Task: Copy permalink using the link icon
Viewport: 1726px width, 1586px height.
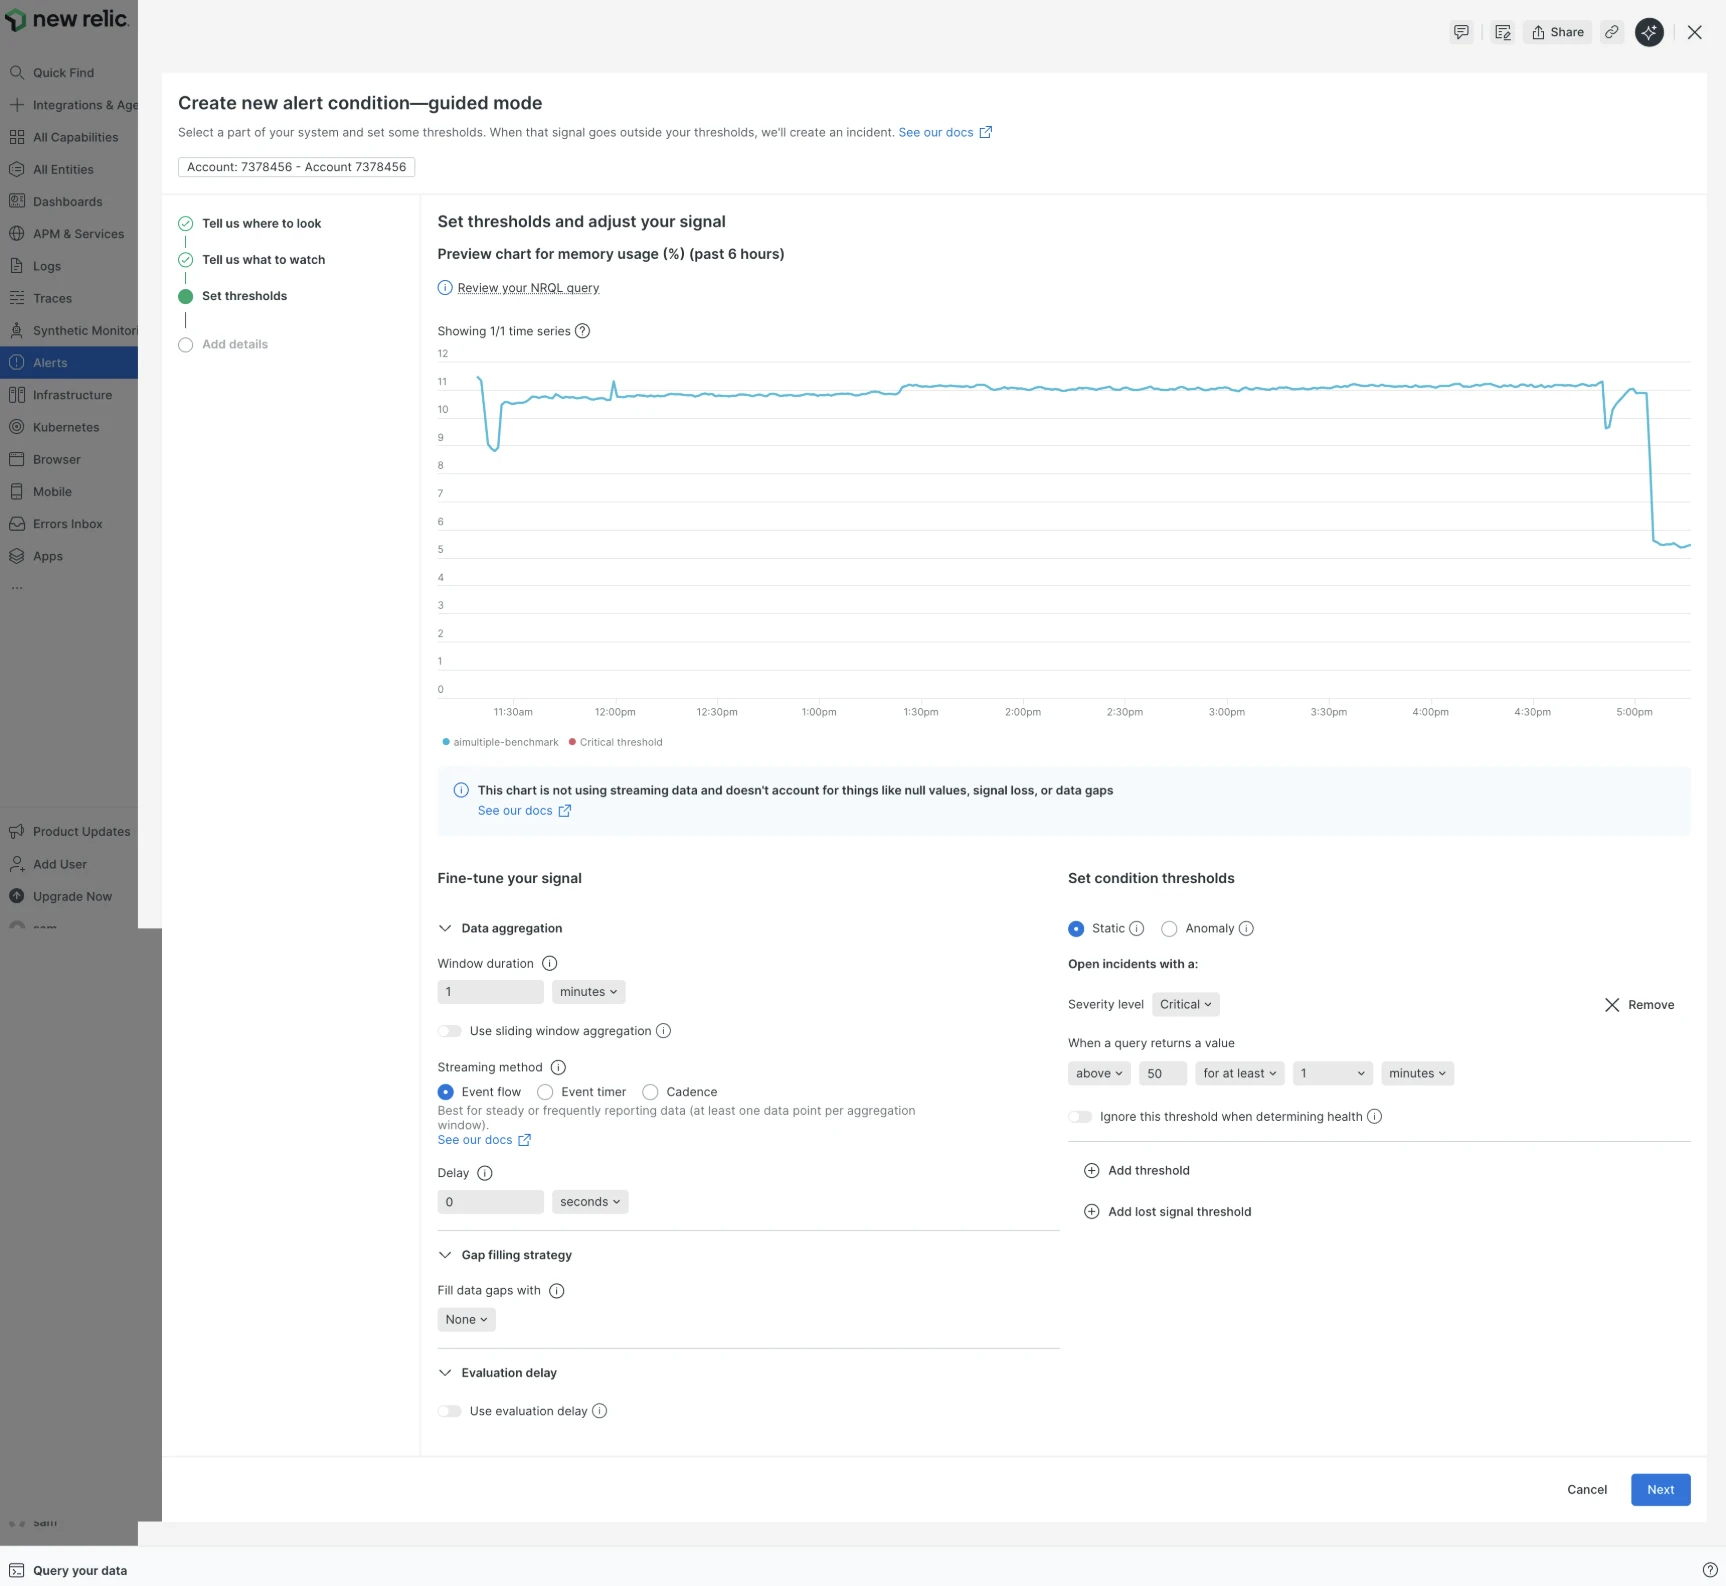Action: (1611, 32)
